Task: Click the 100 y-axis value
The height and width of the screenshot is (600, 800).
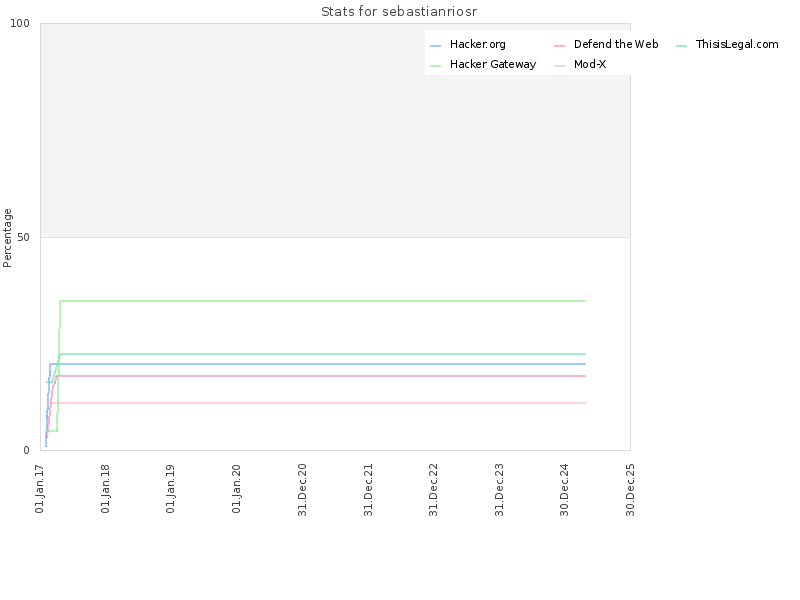Action: [x=20, y=23]
